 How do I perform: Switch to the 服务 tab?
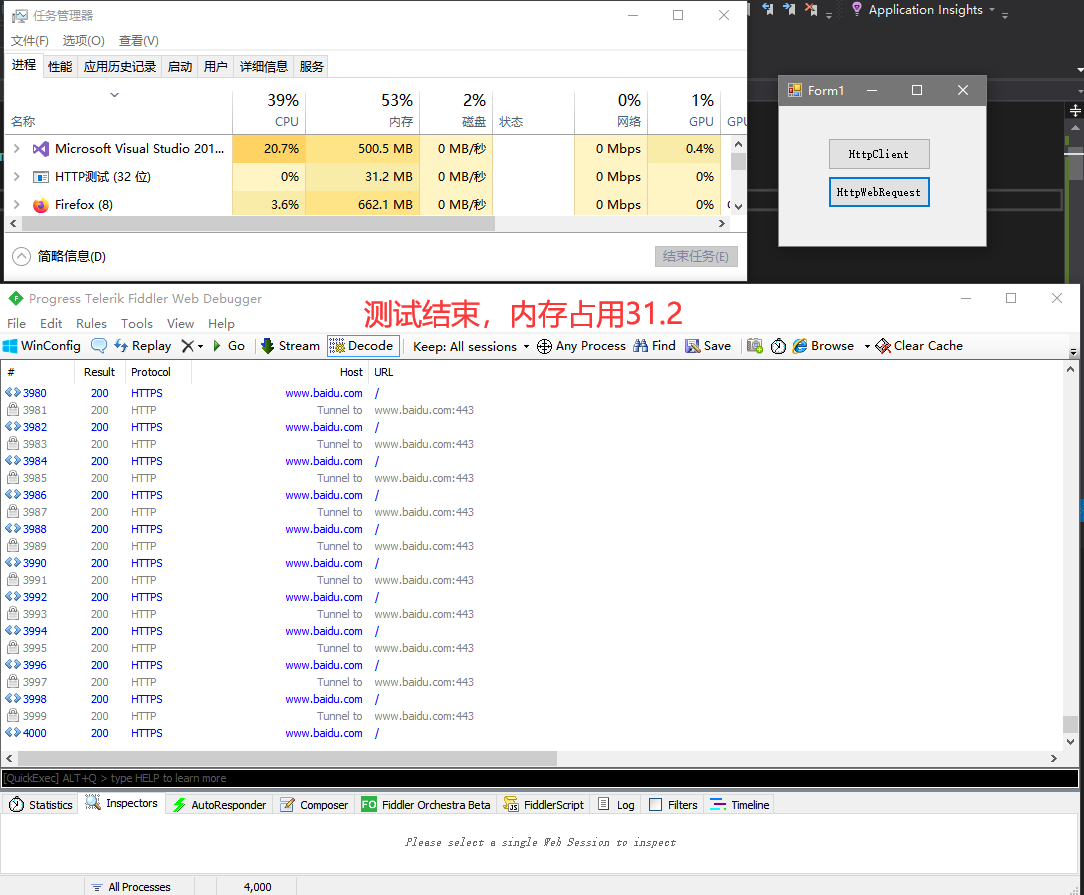pos(311,66)
